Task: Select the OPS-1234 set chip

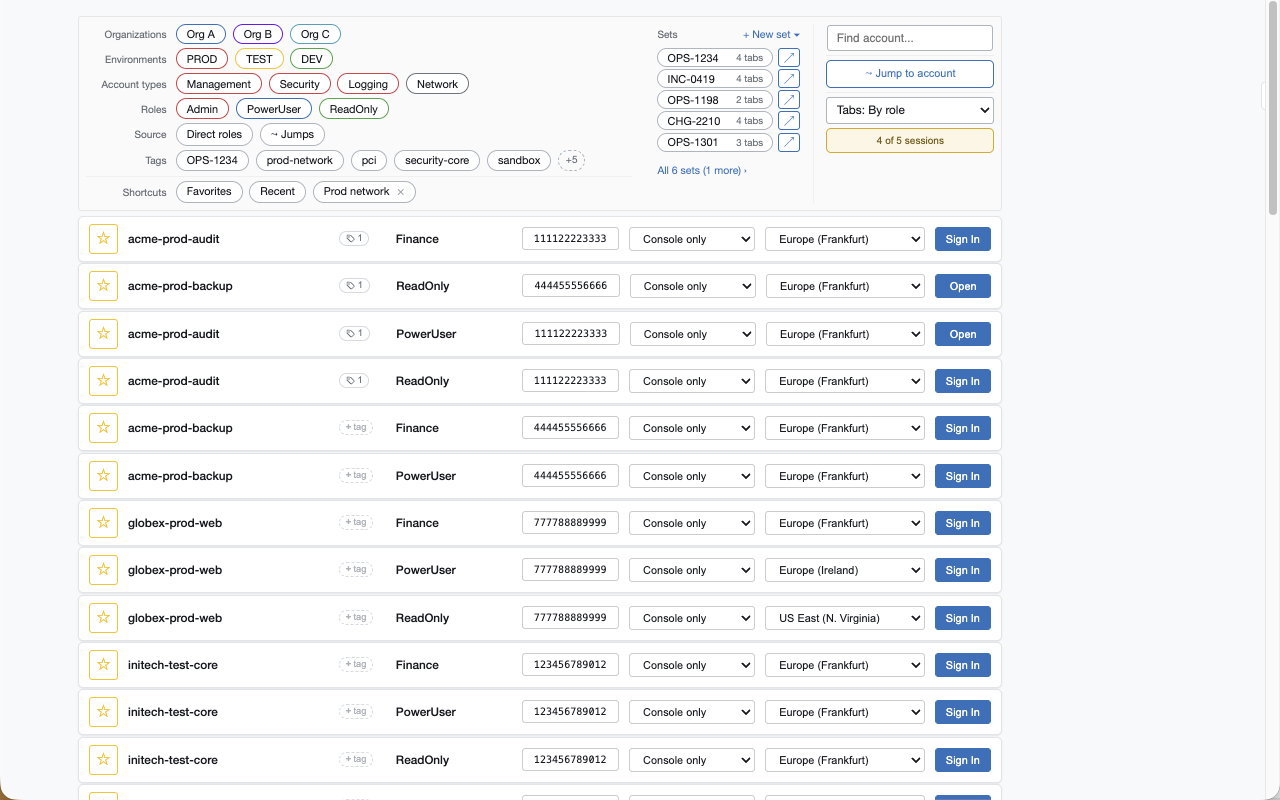Action: 715,58
